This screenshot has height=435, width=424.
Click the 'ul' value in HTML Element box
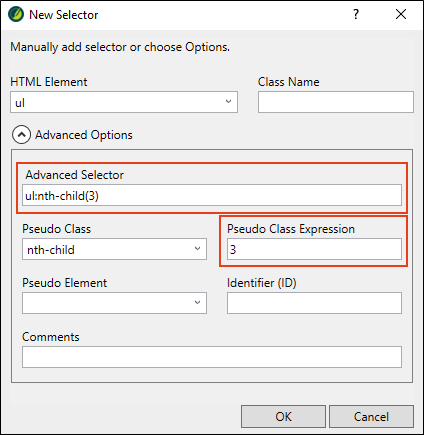point(20,103)
